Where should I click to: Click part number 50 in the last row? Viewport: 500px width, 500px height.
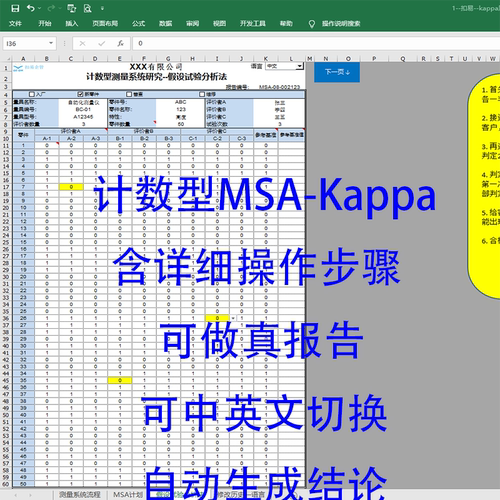pyautogui.click(x=23, y=484)
